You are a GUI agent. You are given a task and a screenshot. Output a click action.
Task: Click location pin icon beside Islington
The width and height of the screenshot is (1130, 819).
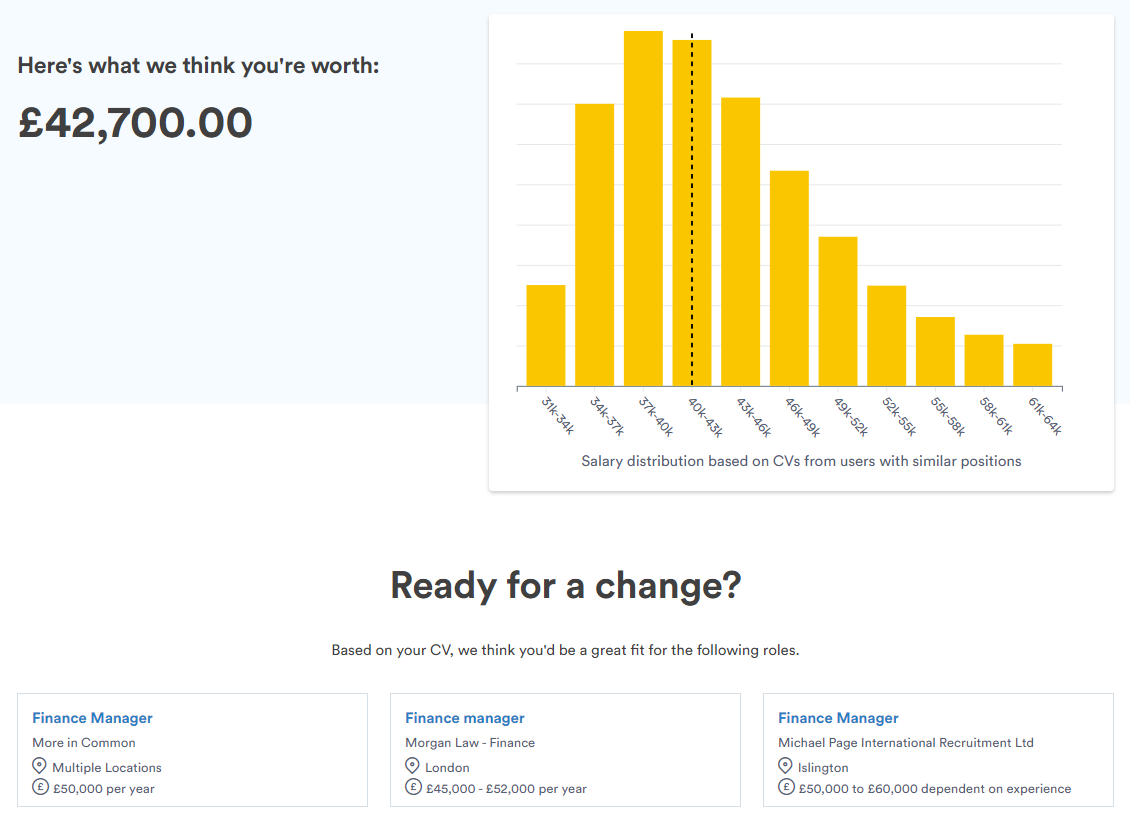(786, 766)
